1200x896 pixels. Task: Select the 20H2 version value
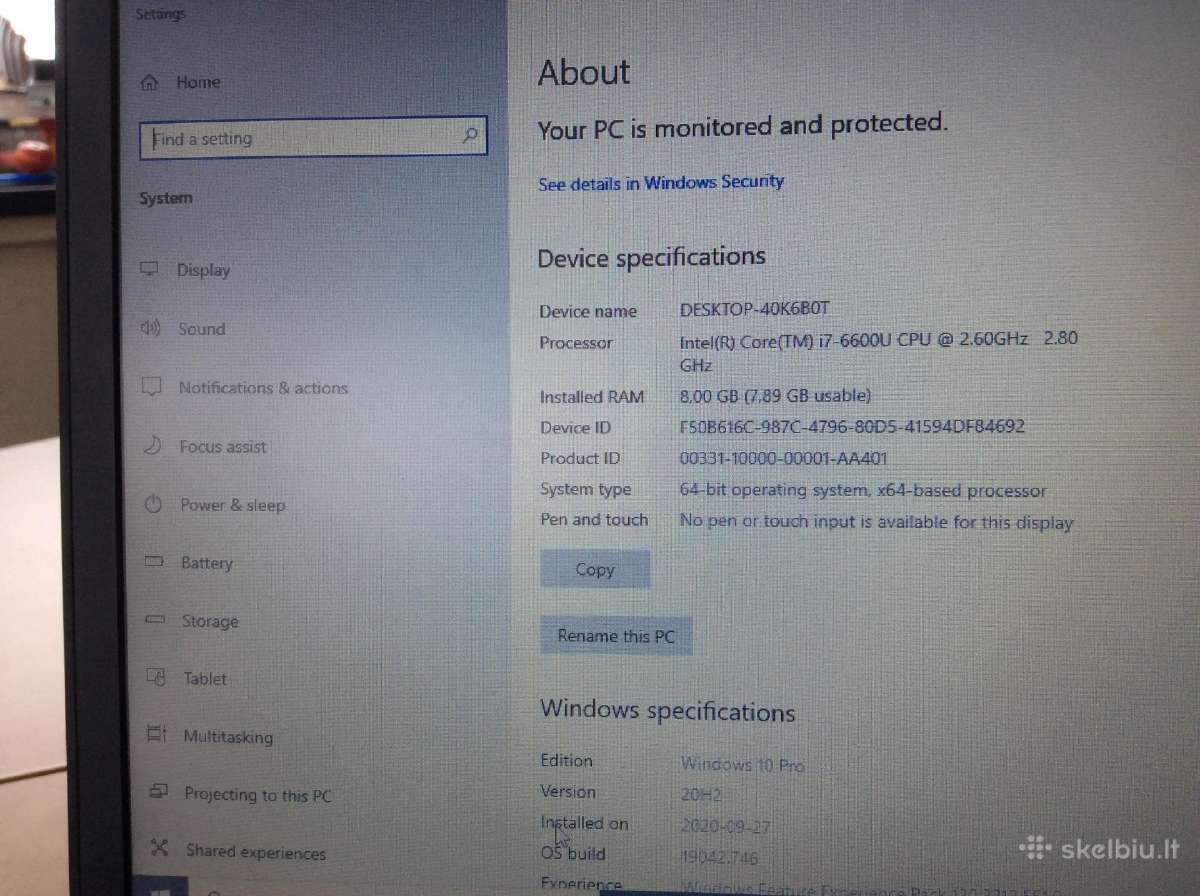click(x=701, y=796)
